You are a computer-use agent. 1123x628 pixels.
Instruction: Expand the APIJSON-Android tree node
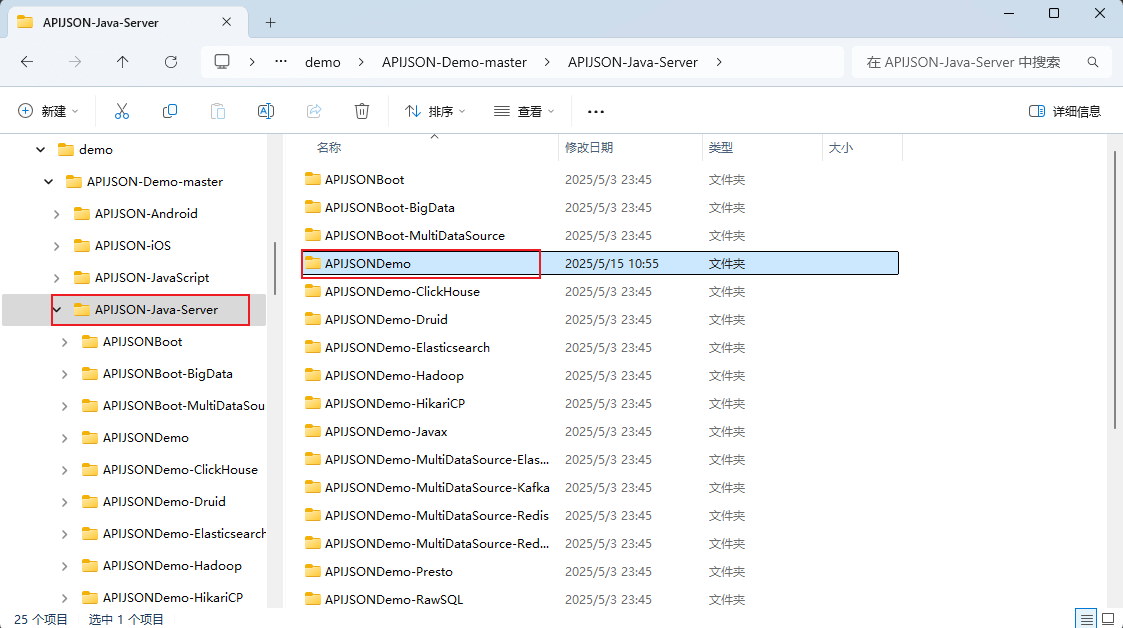[58, 214]
